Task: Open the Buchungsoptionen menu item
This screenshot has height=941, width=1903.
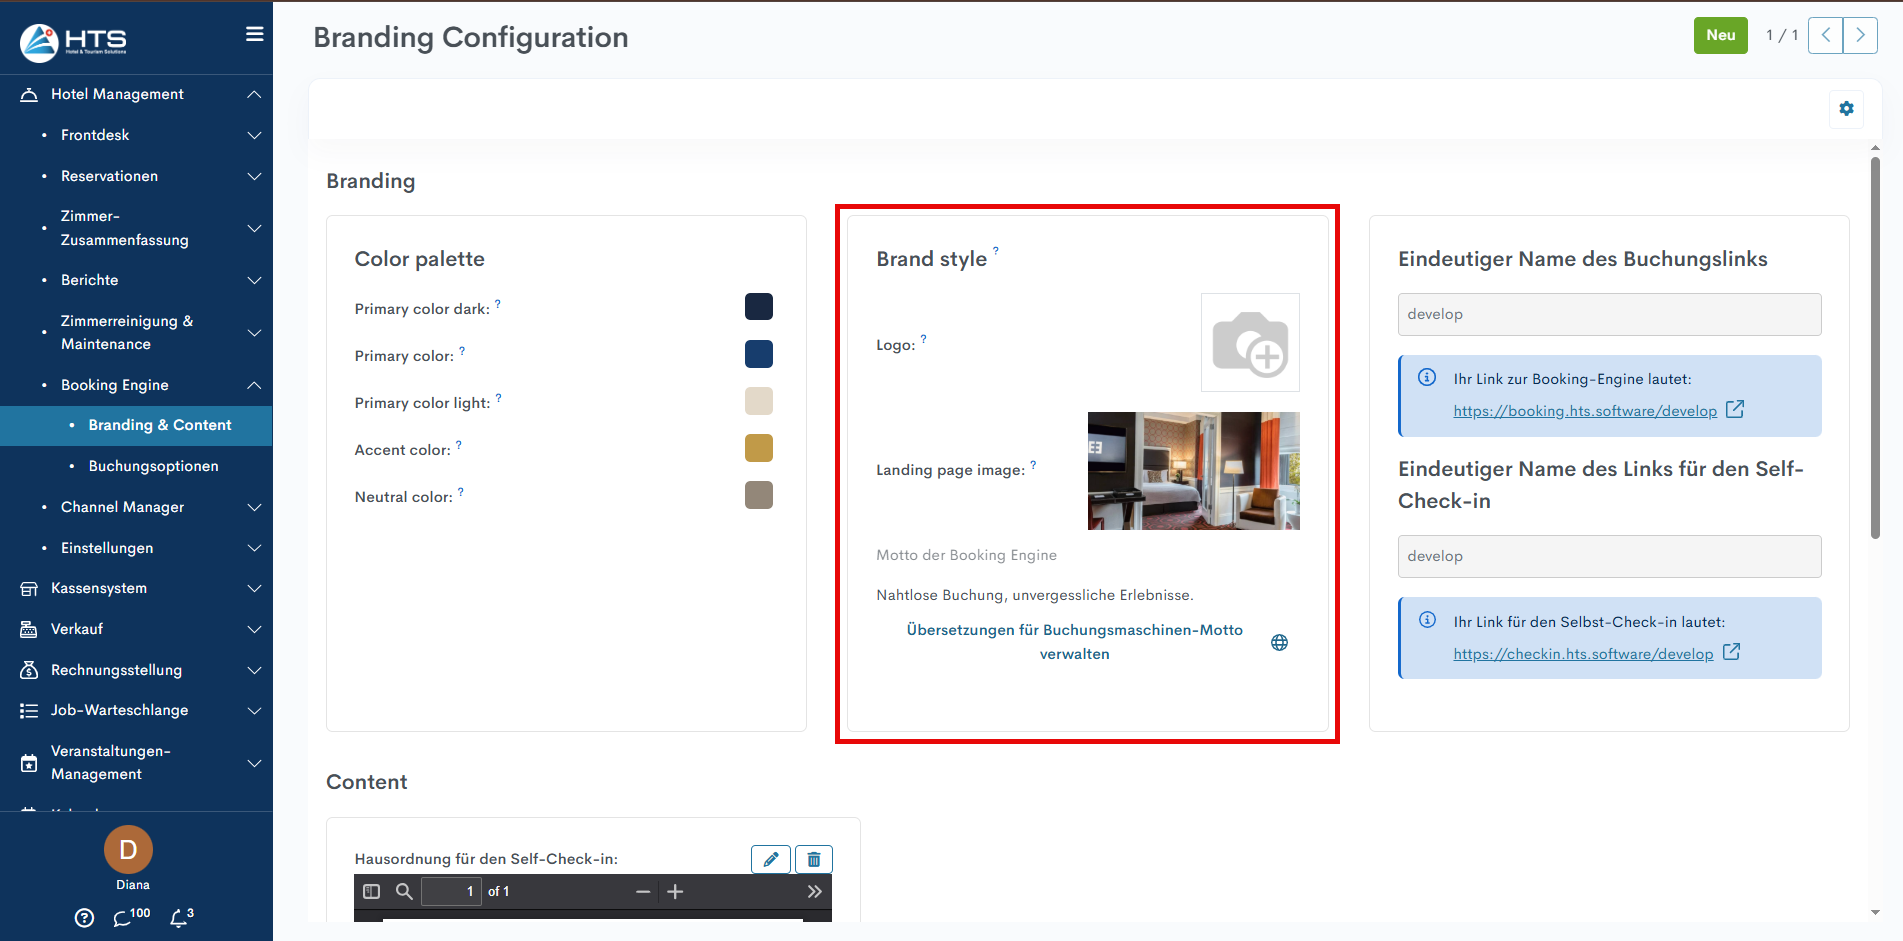Action: click(x=153, y=466)
